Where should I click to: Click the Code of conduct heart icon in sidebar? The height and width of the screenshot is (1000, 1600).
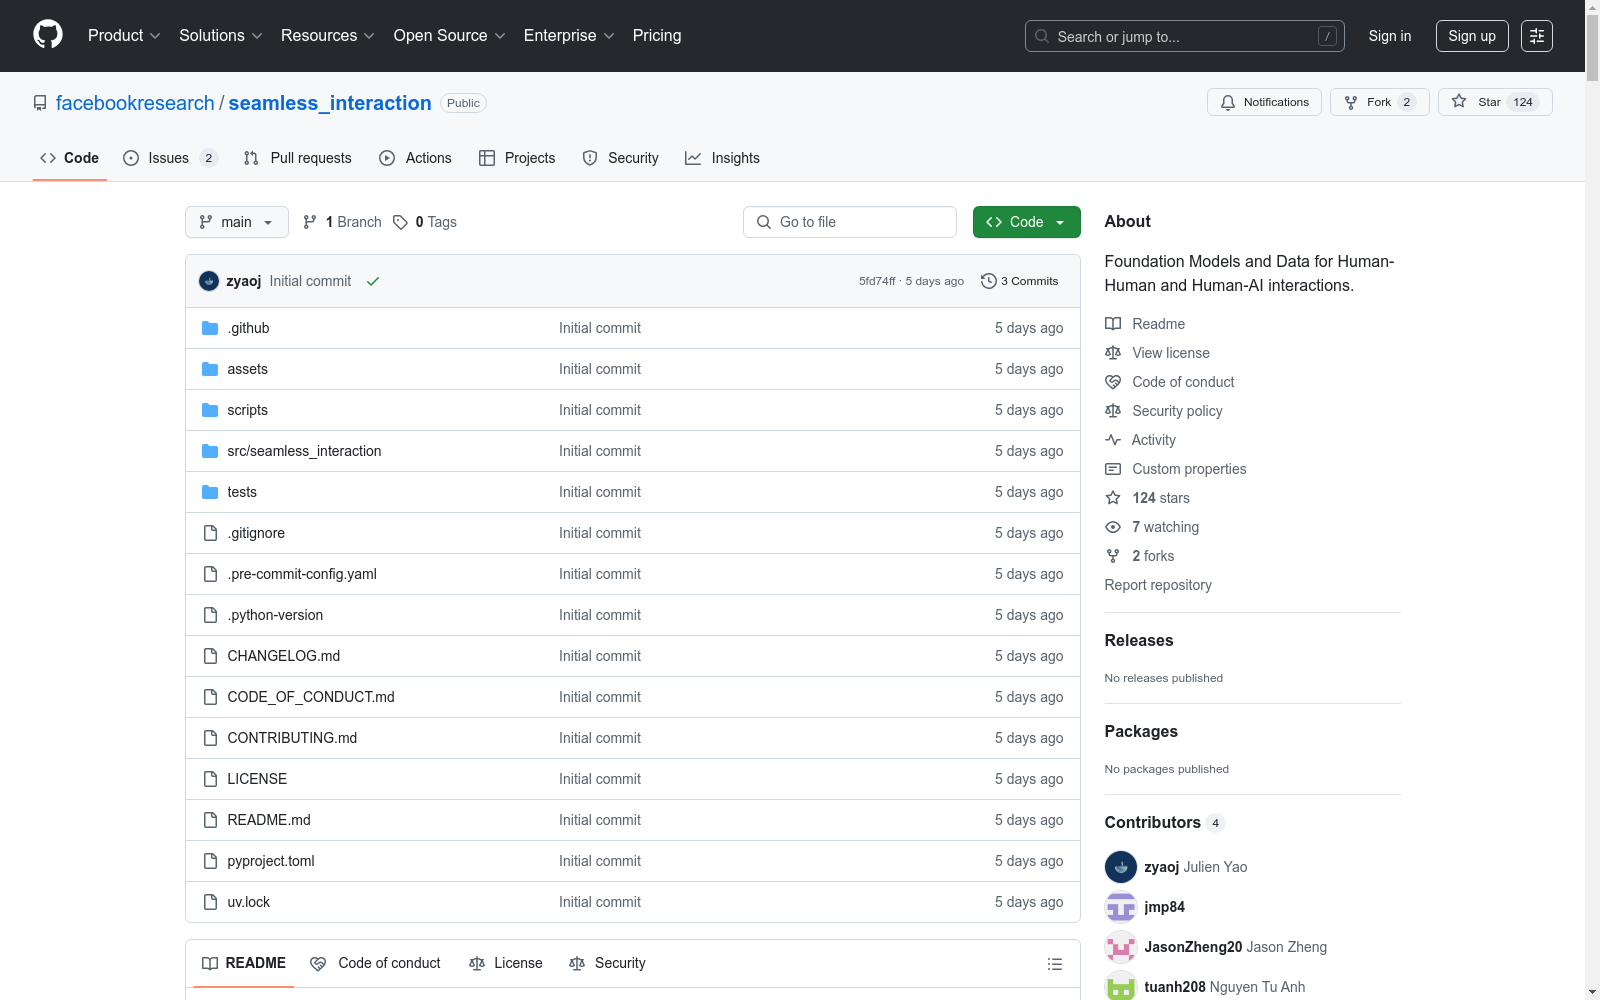(1113, 382)
